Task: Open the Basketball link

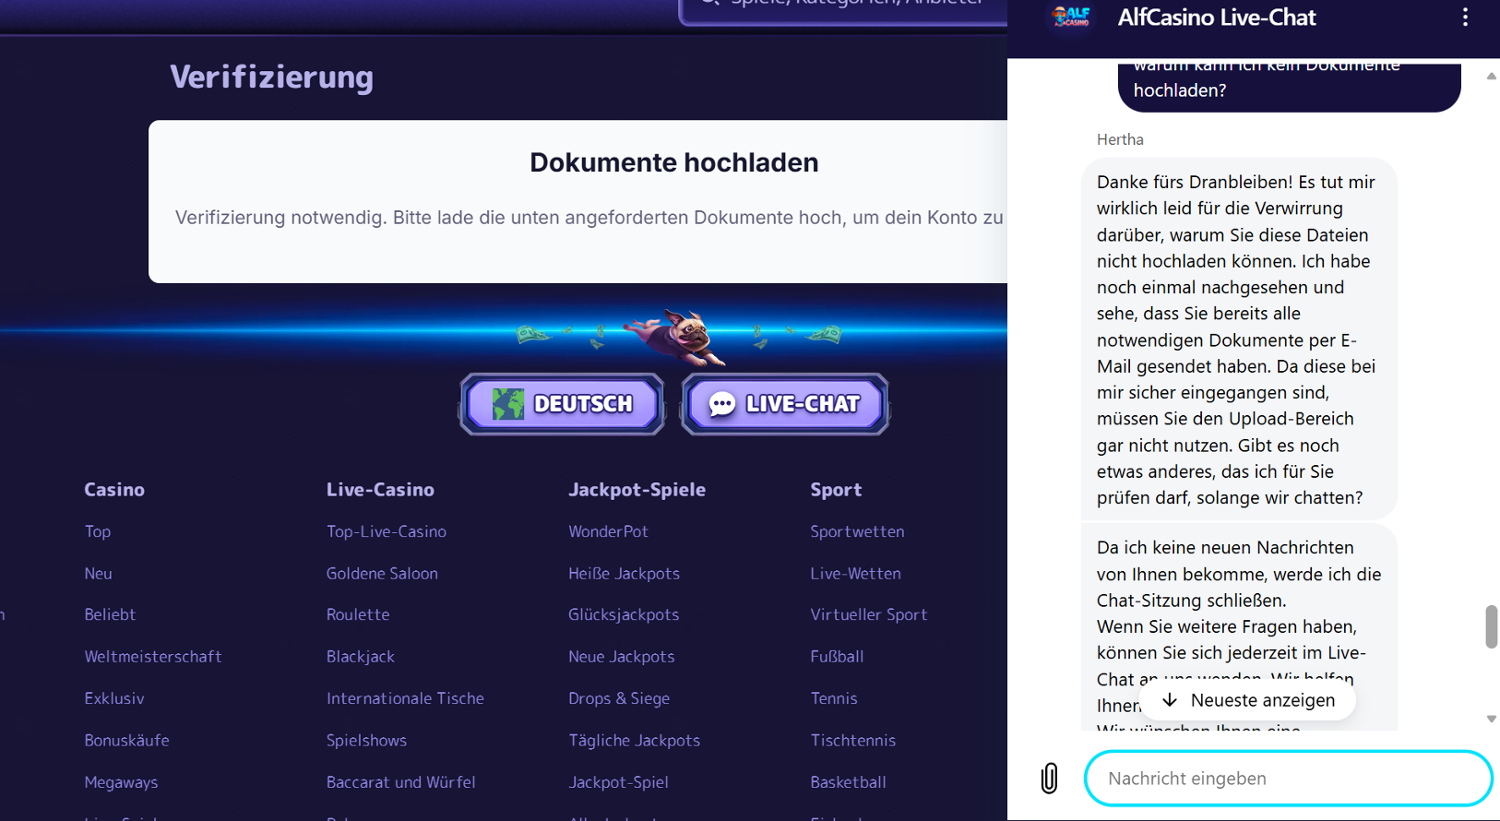Action: click(x=848, y=782)
